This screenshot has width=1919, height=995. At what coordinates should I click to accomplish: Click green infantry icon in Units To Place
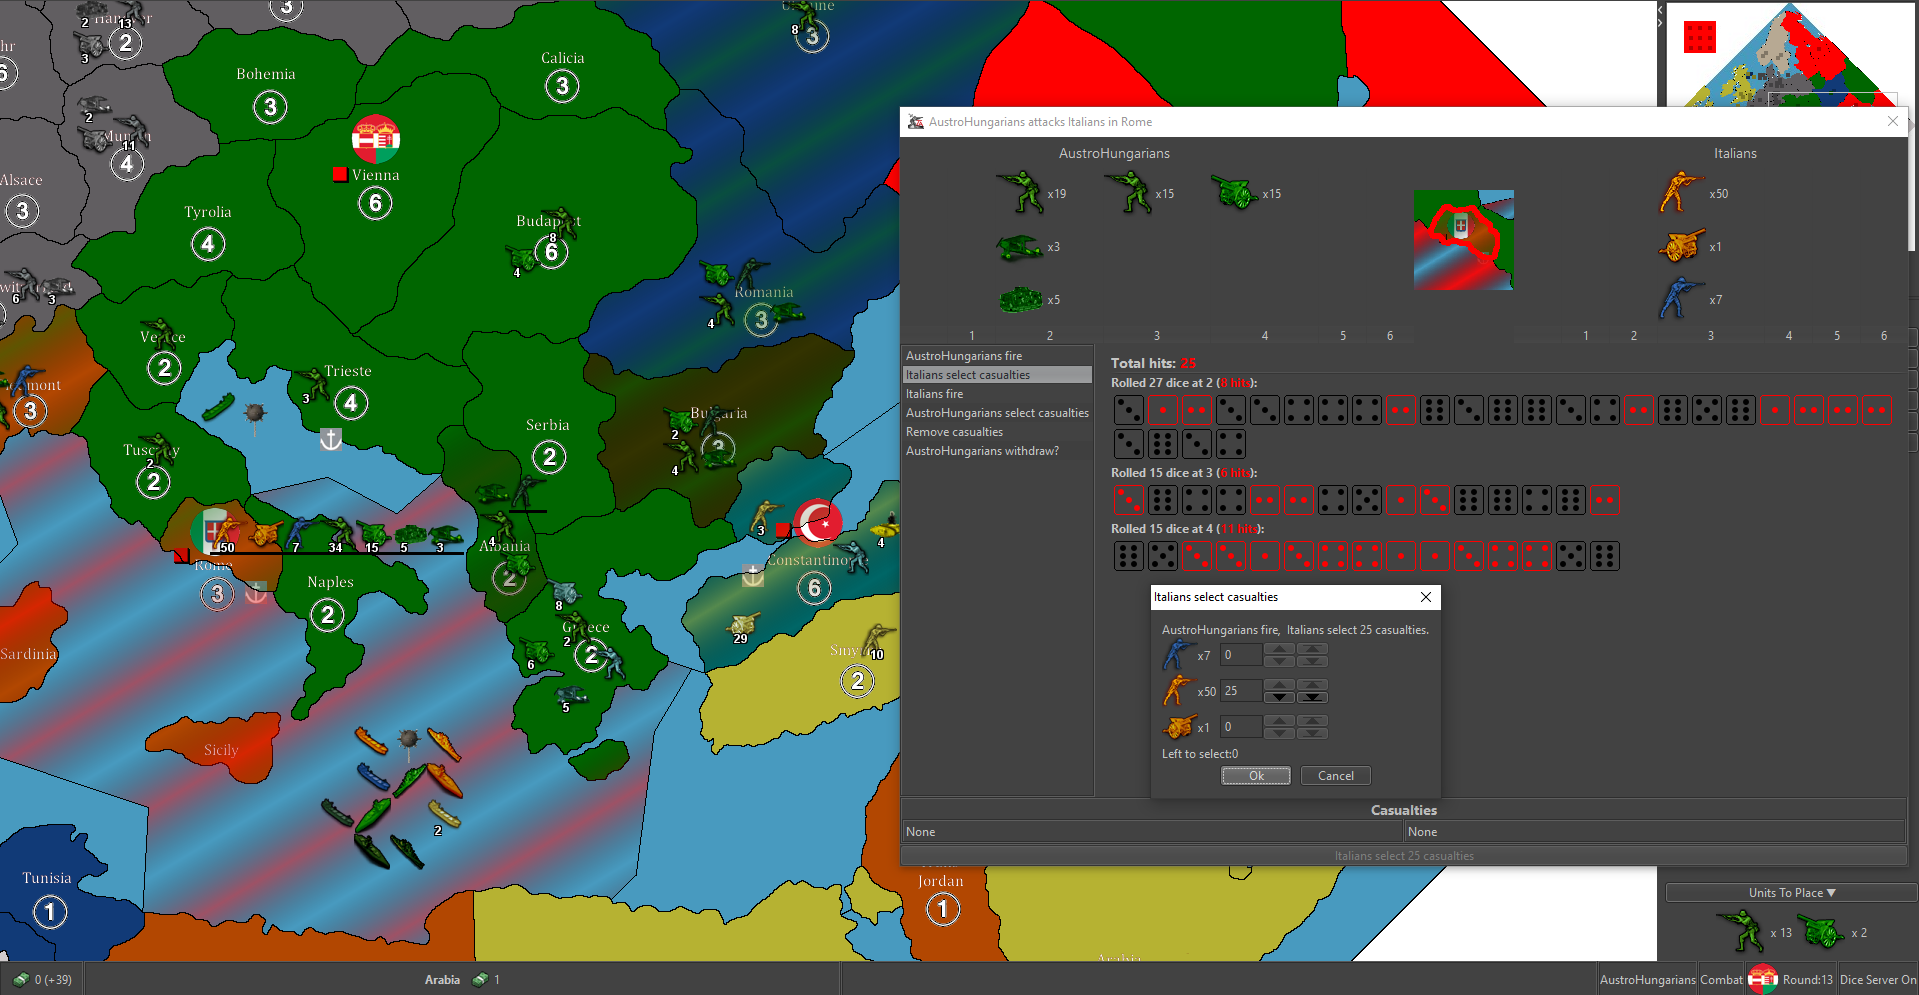pyautogui.click(x=1742, y=932)
